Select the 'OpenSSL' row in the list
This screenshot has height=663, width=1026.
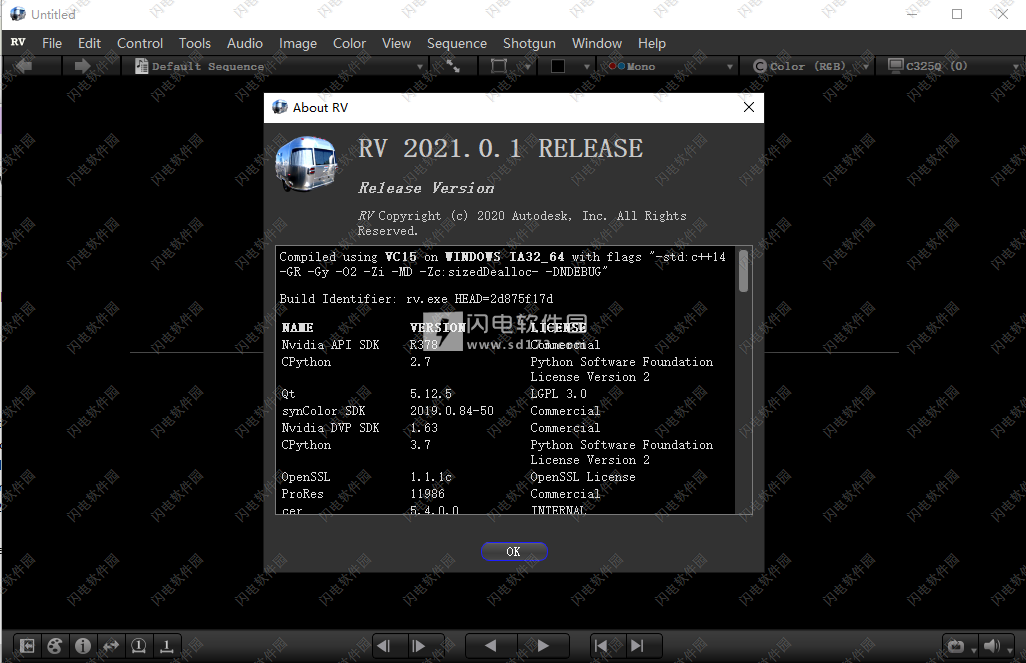pos(458,477)
